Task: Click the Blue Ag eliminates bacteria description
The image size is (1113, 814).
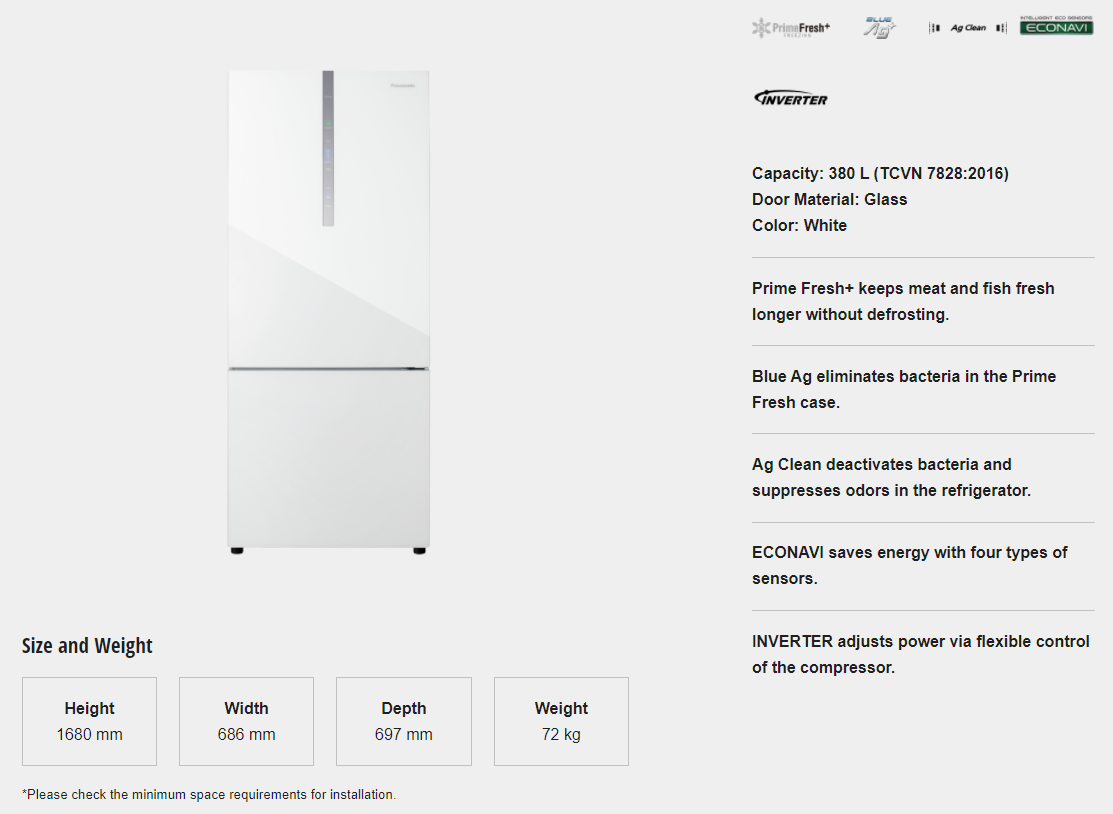Action: coord(903,389)
